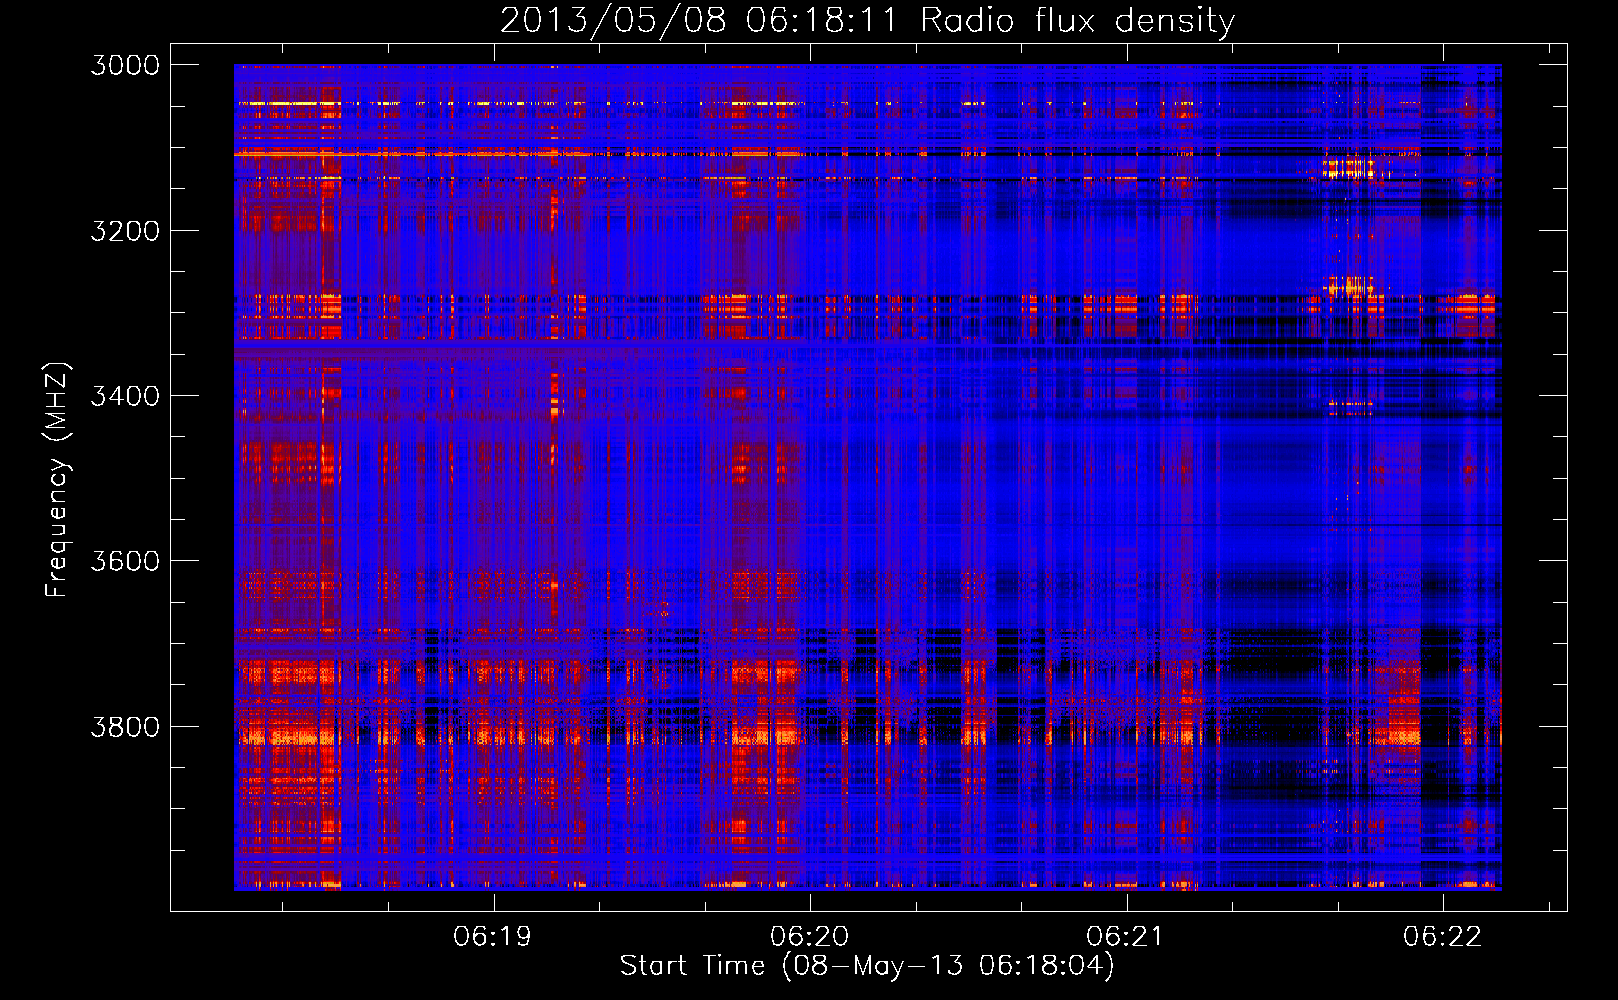Select the '3000' frequency axis label
The height and width of the screenshot is (1000, 1618).
point(125,65)
